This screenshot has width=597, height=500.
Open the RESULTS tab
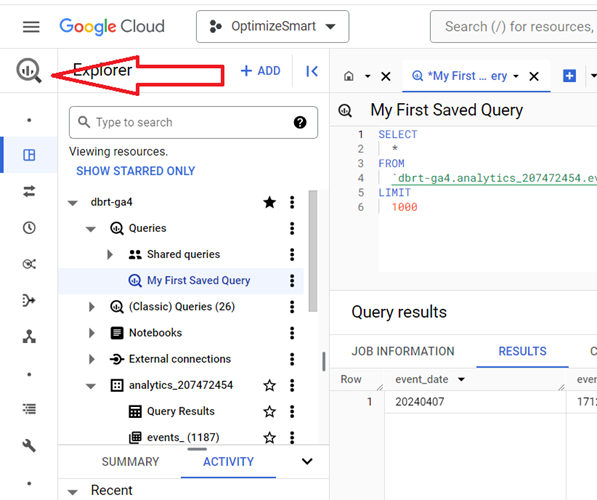[x=522, y=351]
